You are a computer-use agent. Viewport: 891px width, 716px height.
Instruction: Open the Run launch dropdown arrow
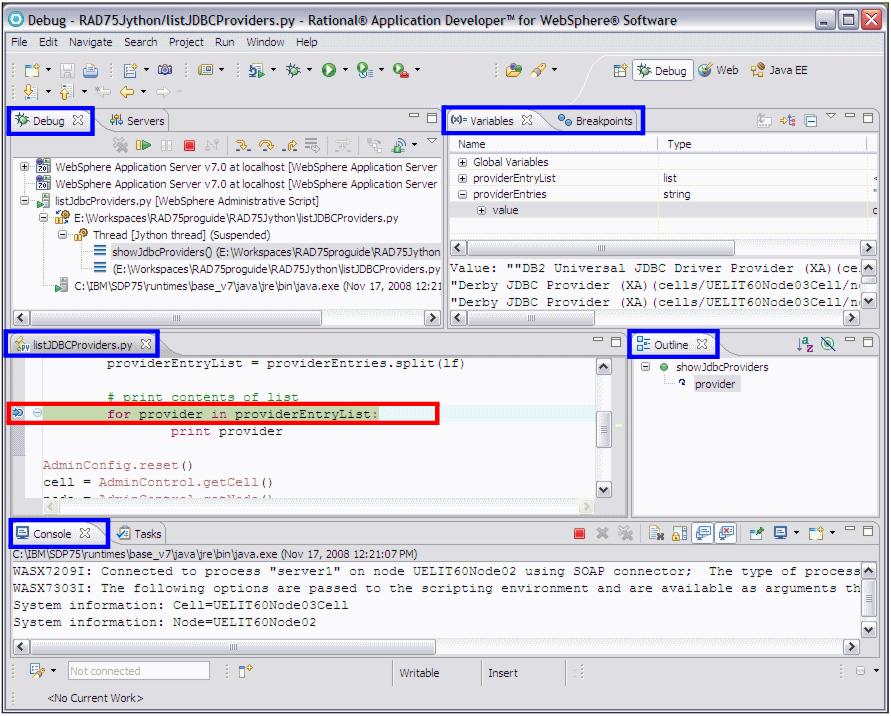coord(344,70)
